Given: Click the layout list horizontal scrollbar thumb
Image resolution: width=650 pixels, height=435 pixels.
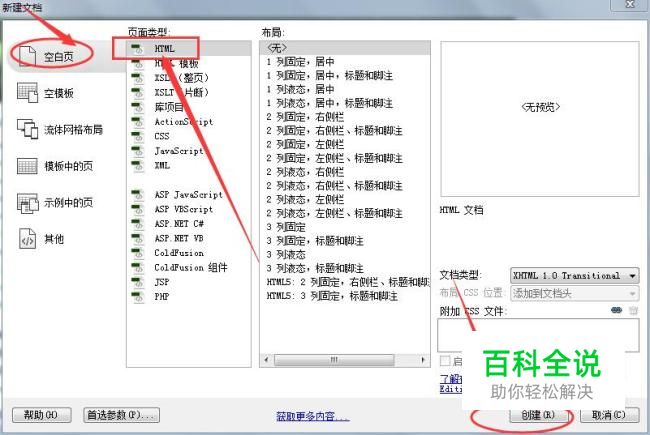Looking at the screenshot, I should coord(334,360).
